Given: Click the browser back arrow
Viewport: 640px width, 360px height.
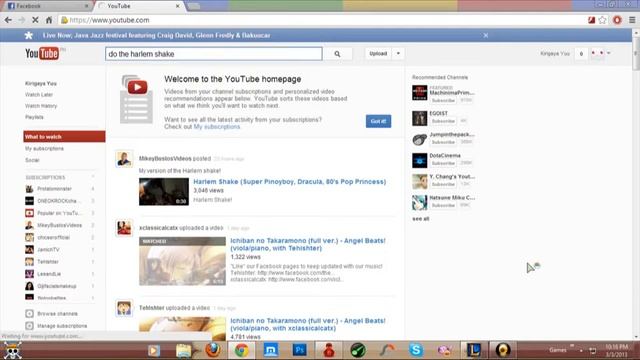Looking at the screenshot, I should pos(8,20).
